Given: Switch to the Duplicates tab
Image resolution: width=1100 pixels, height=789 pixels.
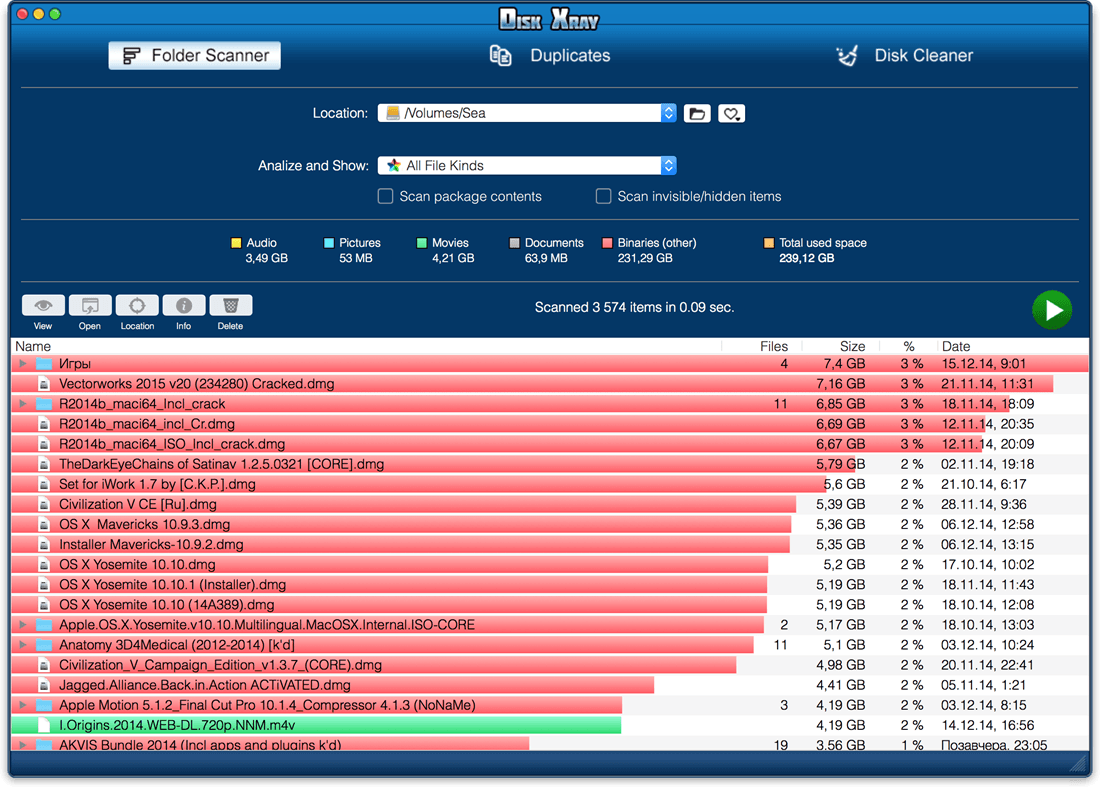Looking at the screenshot, I should click(x=550, y=55).
